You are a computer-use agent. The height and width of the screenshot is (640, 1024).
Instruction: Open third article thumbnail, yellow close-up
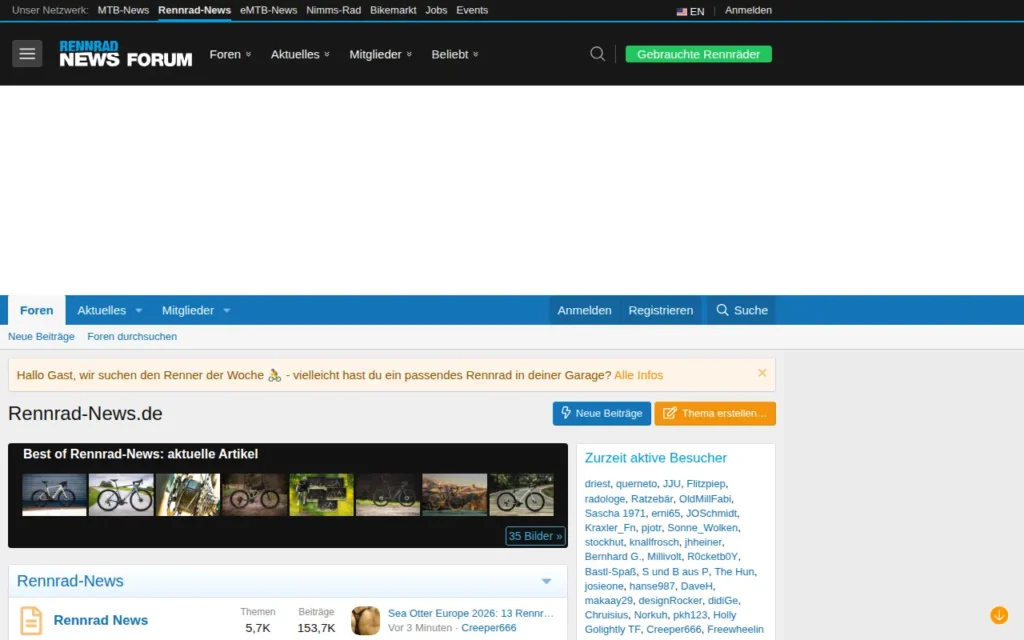[x=188, y=495]
